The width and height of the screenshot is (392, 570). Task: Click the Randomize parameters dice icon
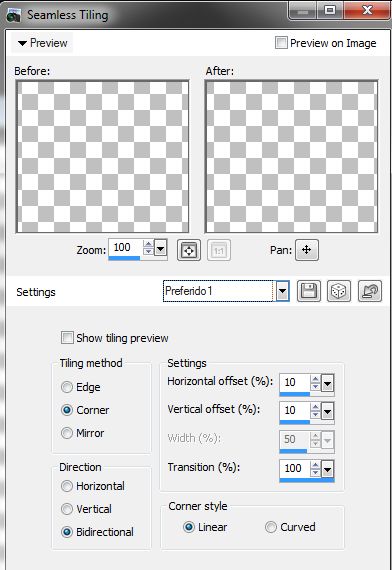click(339, 291)
